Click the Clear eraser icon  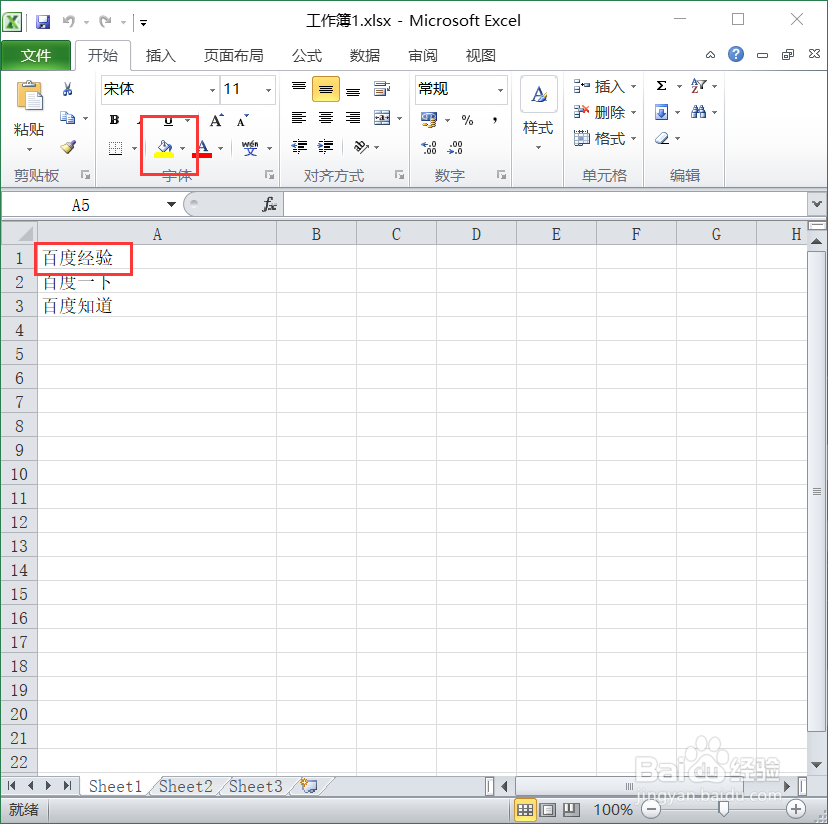pos(662,138)
